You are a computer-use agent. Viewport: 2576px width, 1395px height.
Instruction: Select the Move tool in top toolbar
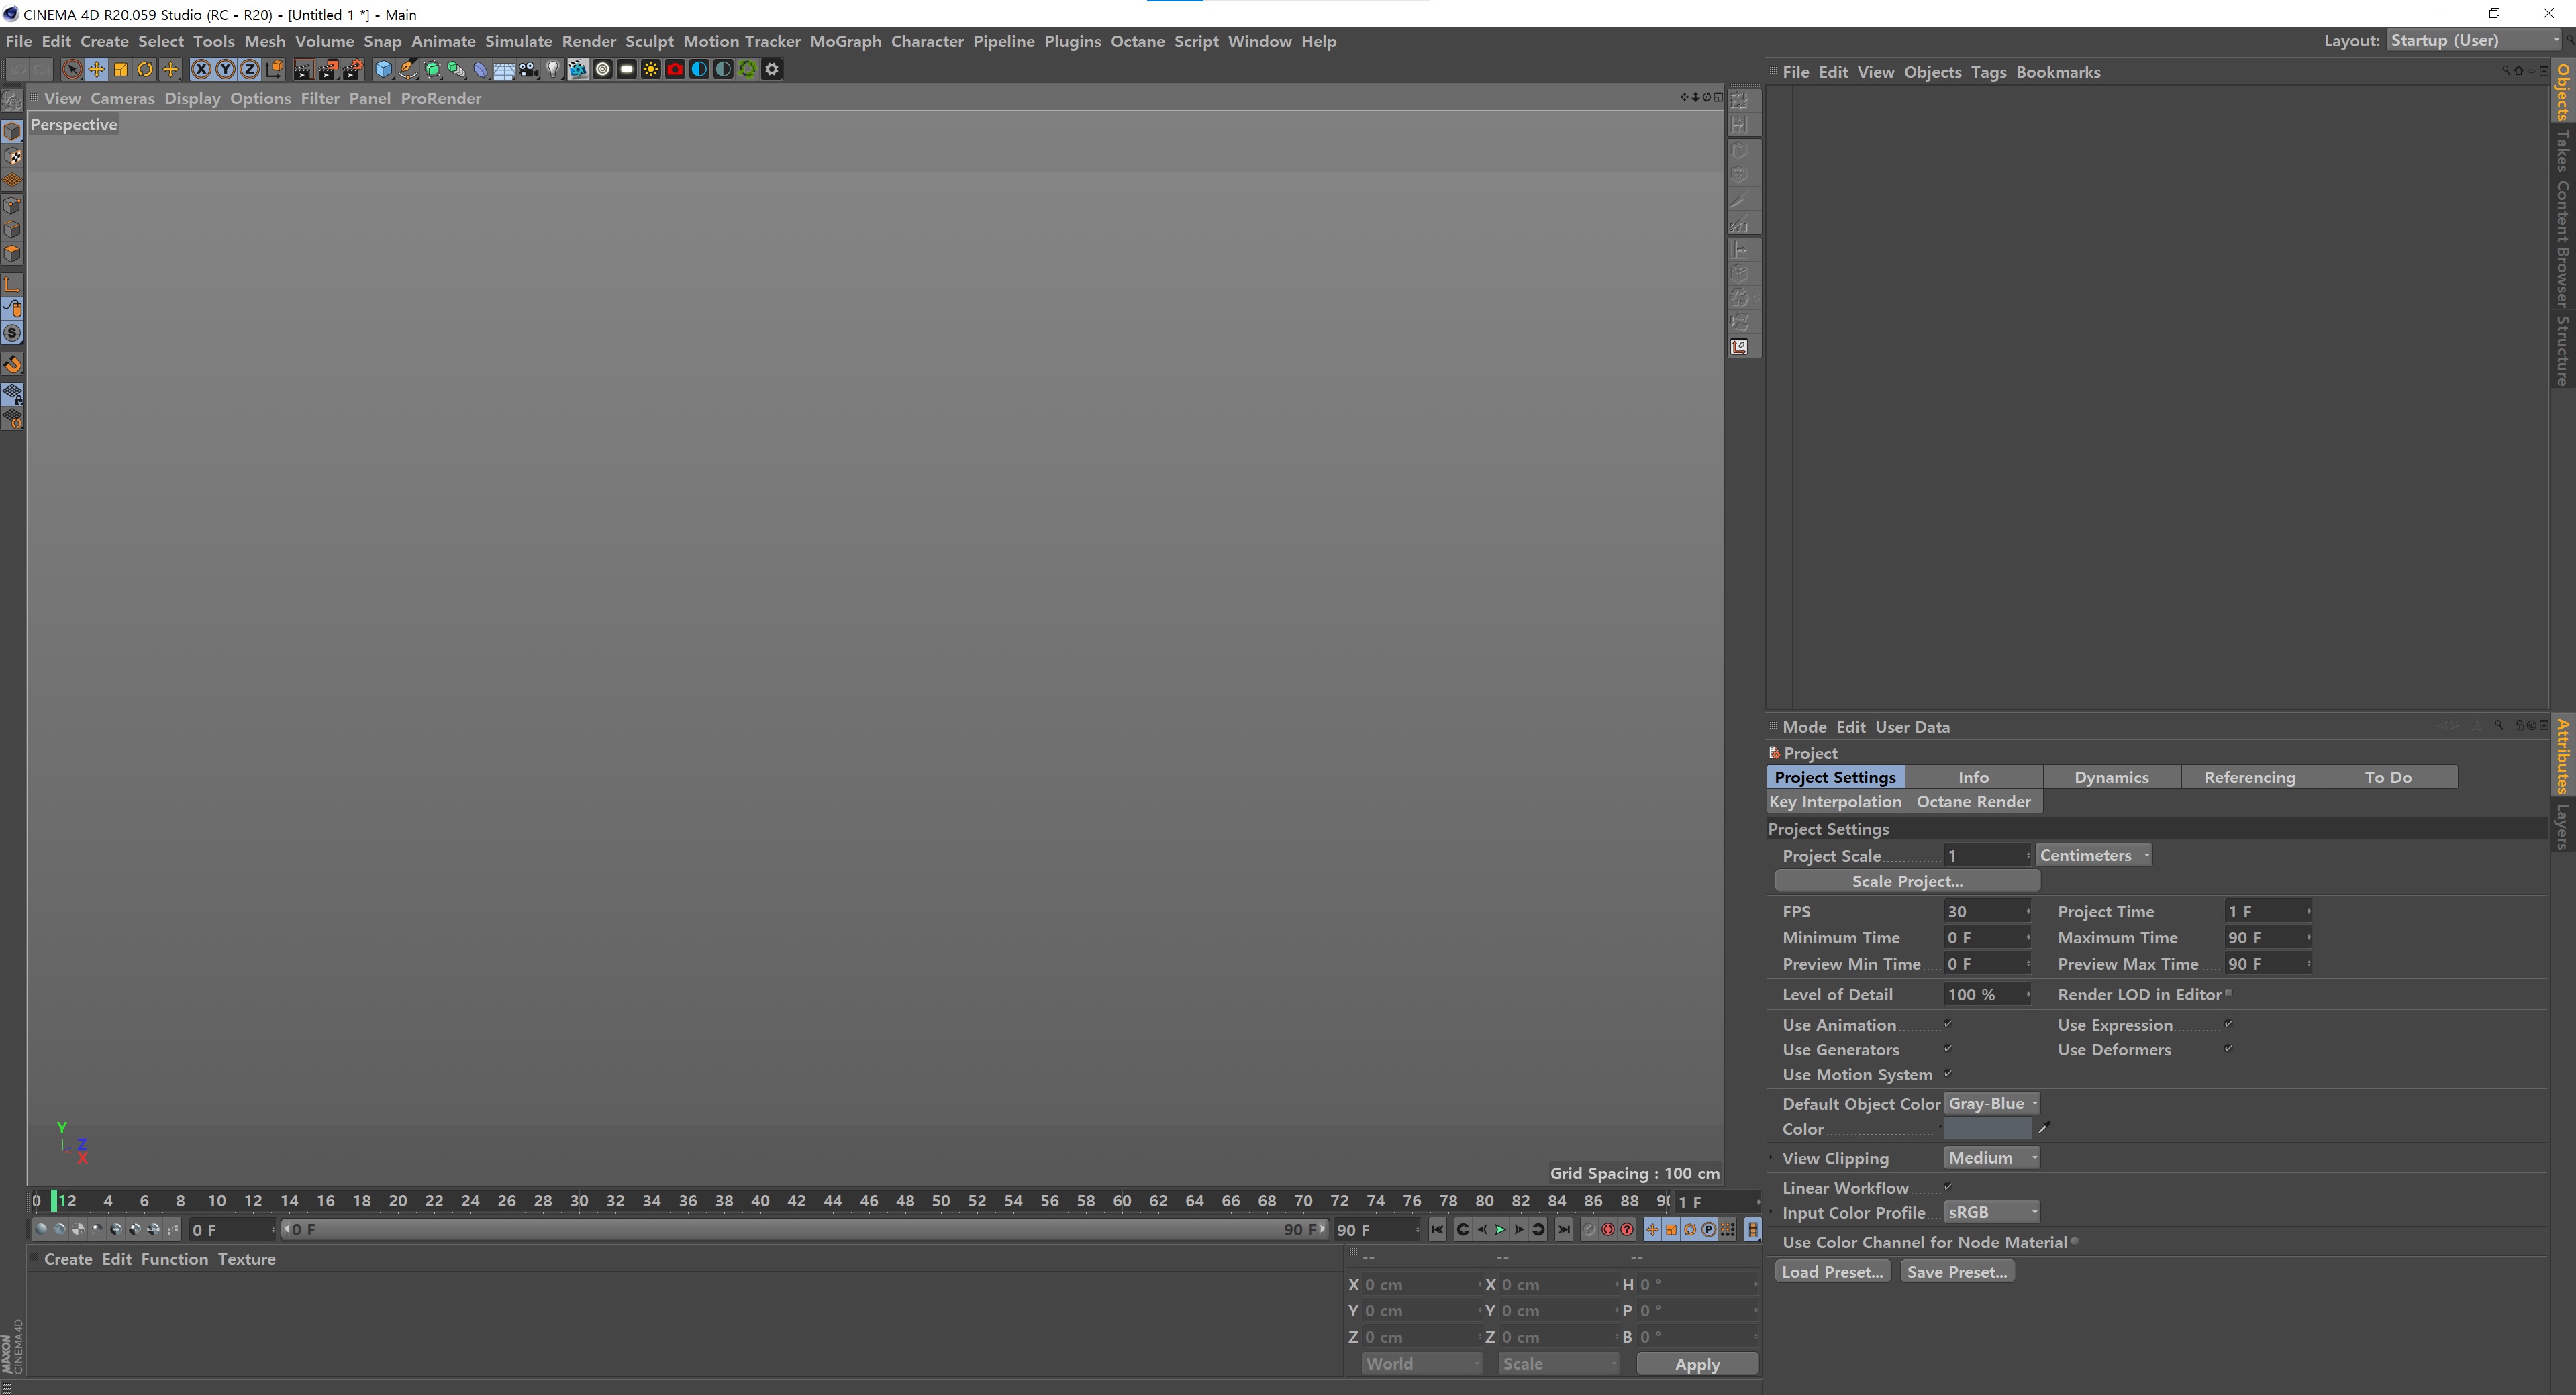pyautogui.click(x=96, y=69)
